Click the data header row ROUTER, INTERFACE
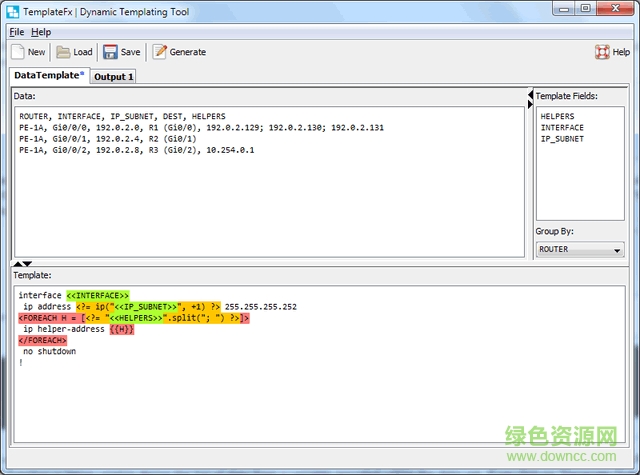The width and height of the screenshot is (640, 475). (x=122, y=116)
